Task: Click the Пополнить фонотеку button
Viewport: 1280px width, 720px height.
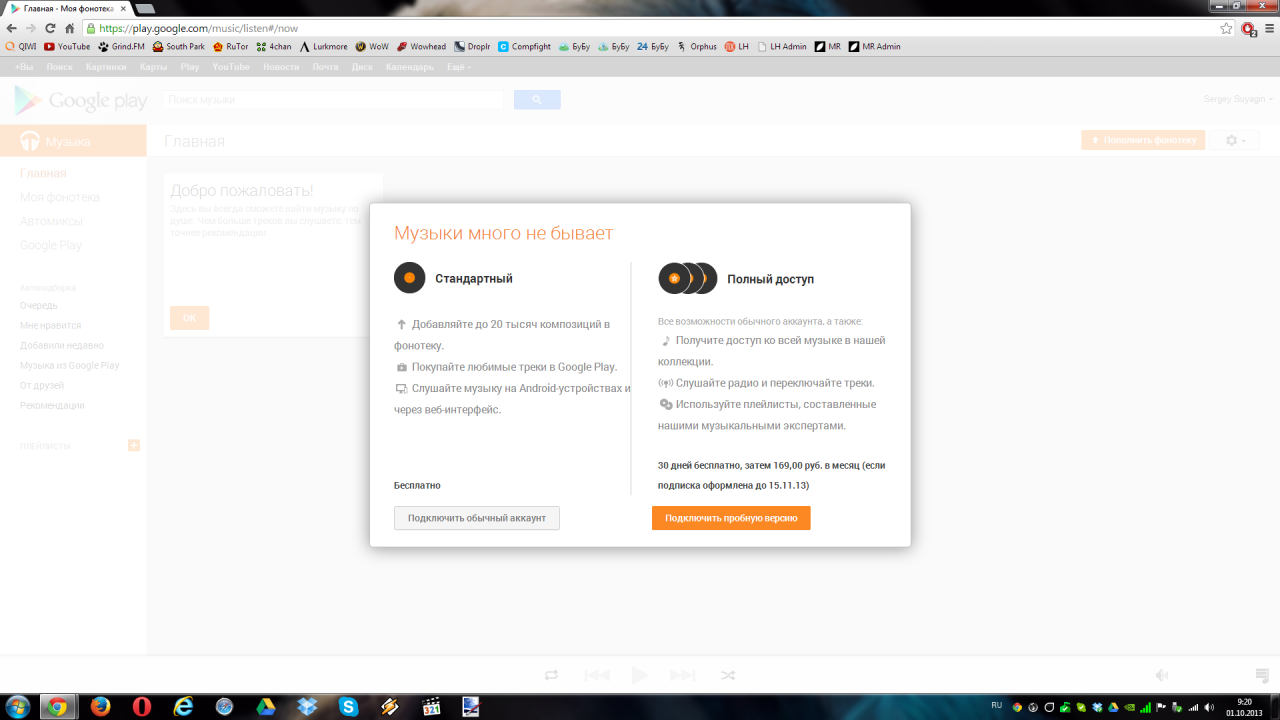Action: [x=1143, y=140]
